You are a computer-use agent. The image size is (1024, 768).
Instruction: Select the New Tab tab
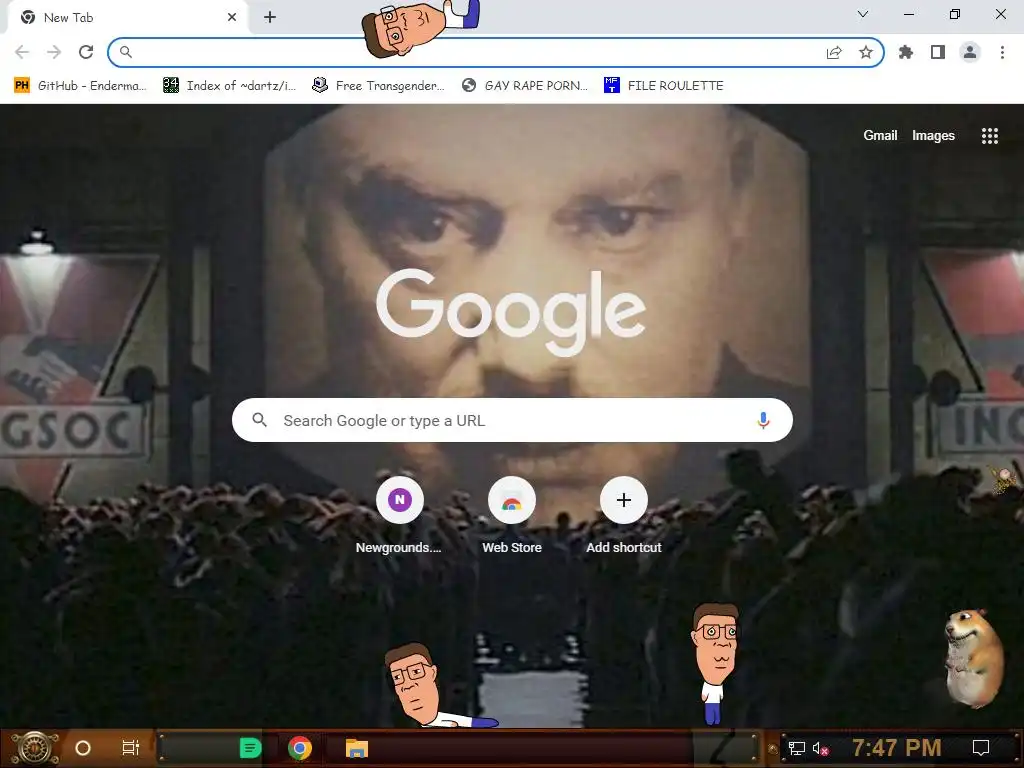[127, 18]
